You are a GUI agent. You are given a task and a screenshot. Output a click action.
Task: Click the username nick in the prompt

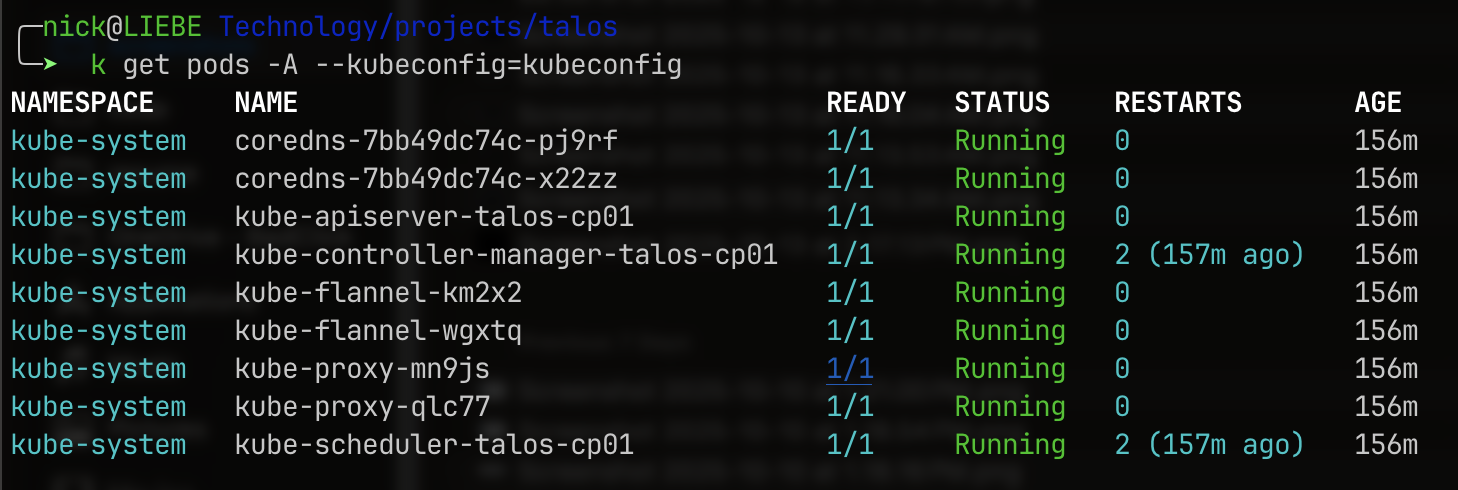point(74,27)
